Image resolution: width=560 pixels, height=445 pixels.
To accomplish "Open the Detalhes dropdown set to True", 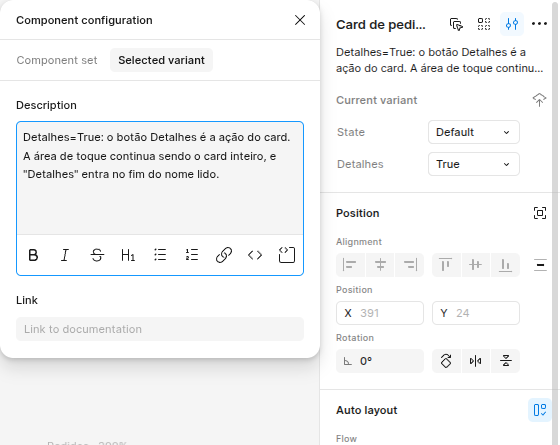I will [474, 164].
